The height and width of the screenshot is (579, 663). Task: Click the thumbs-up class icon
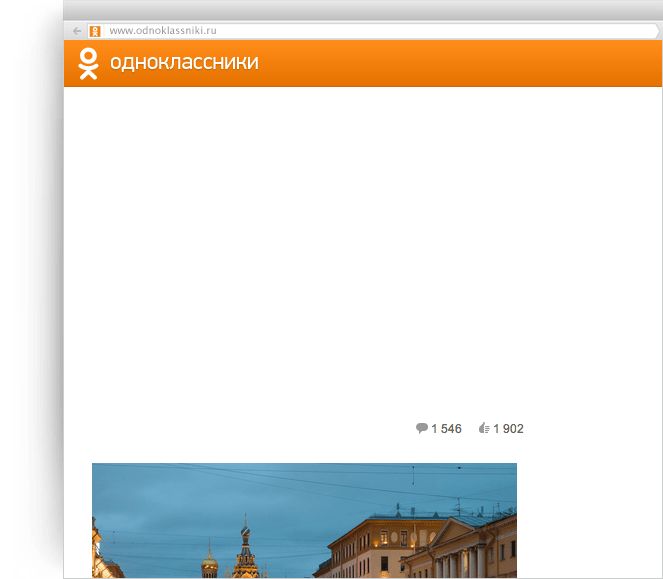484,428
